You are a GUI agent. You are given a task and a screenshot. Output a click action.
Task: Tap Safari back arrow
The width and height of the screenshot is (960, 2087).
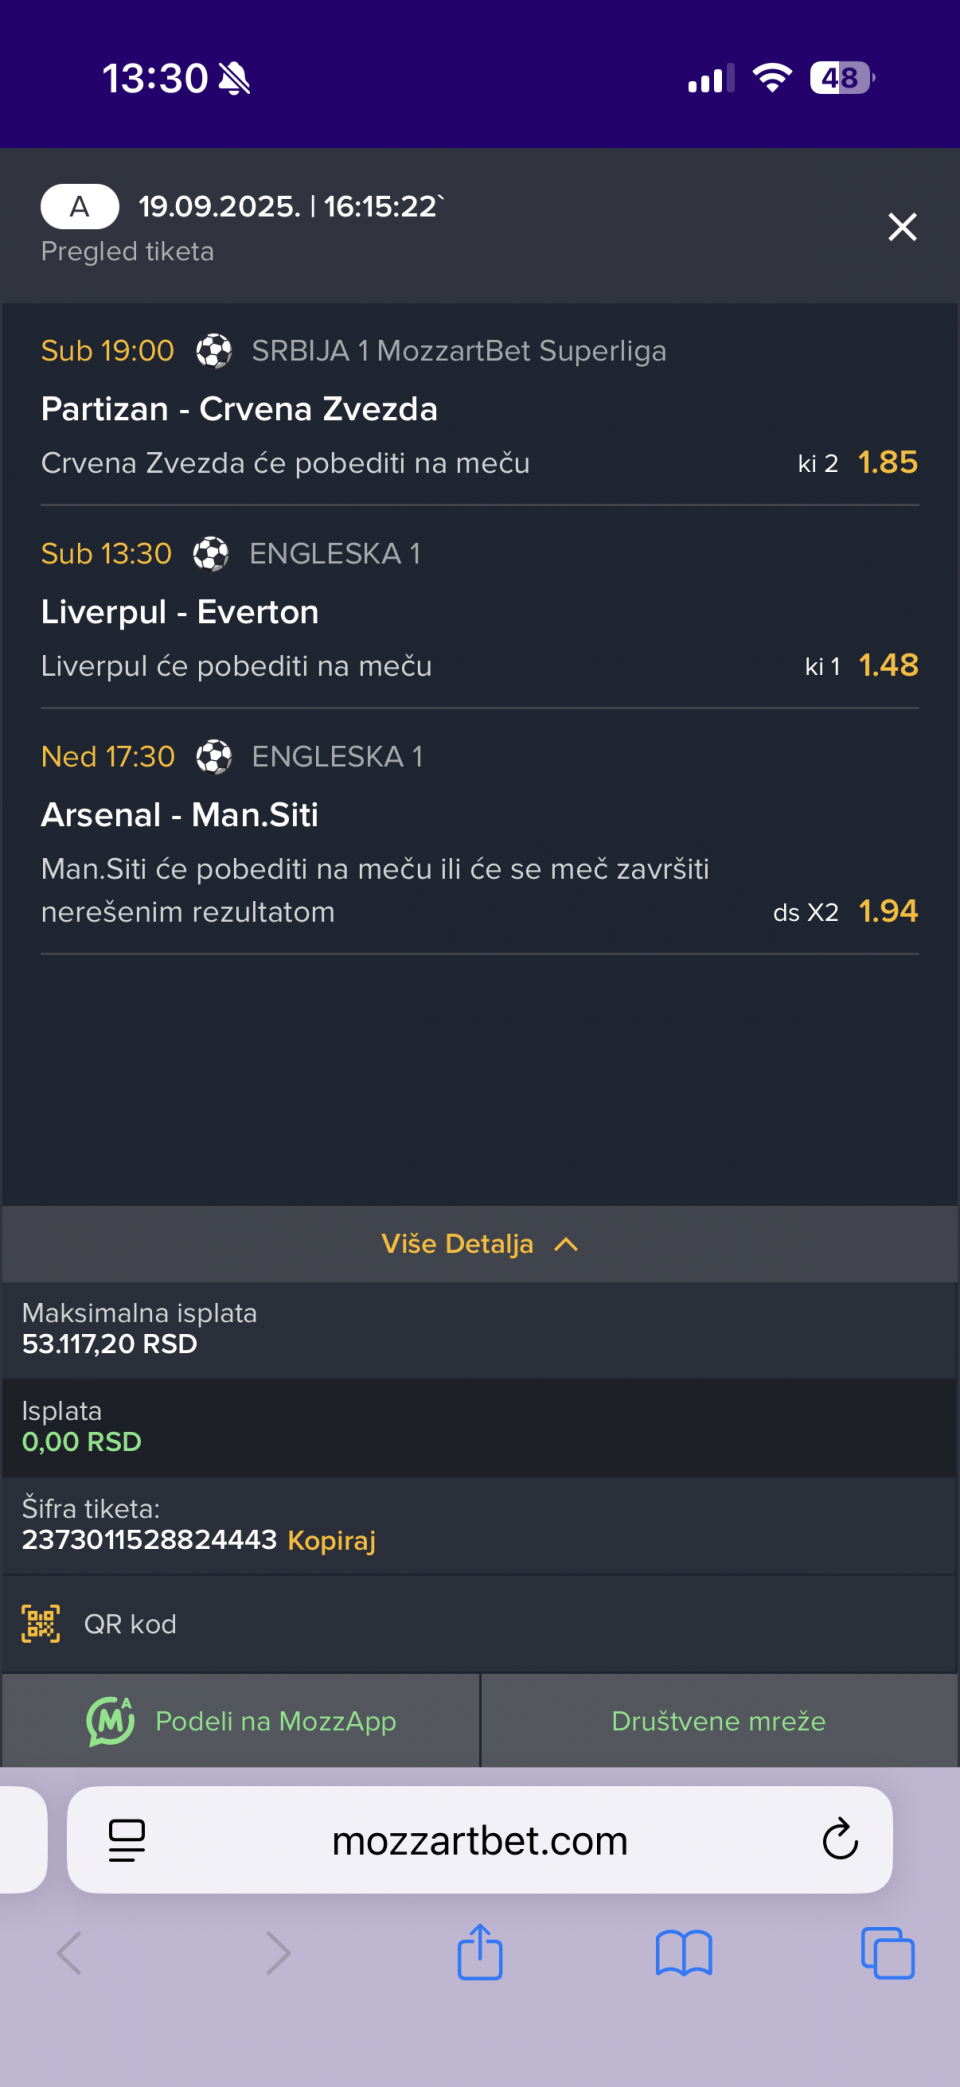click(x=69, y=1953)
